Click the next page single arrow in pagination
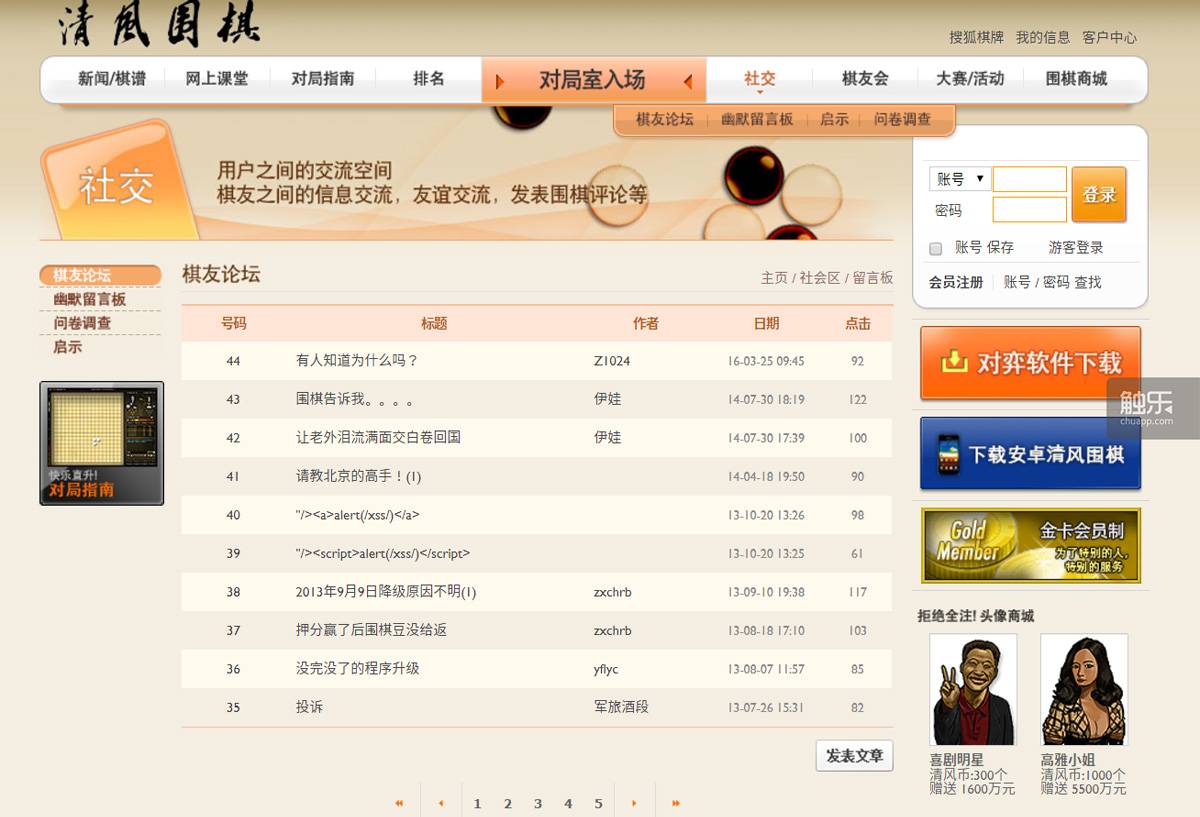Viewport: 1200px width, 817px height. click(x=634, y=803)
